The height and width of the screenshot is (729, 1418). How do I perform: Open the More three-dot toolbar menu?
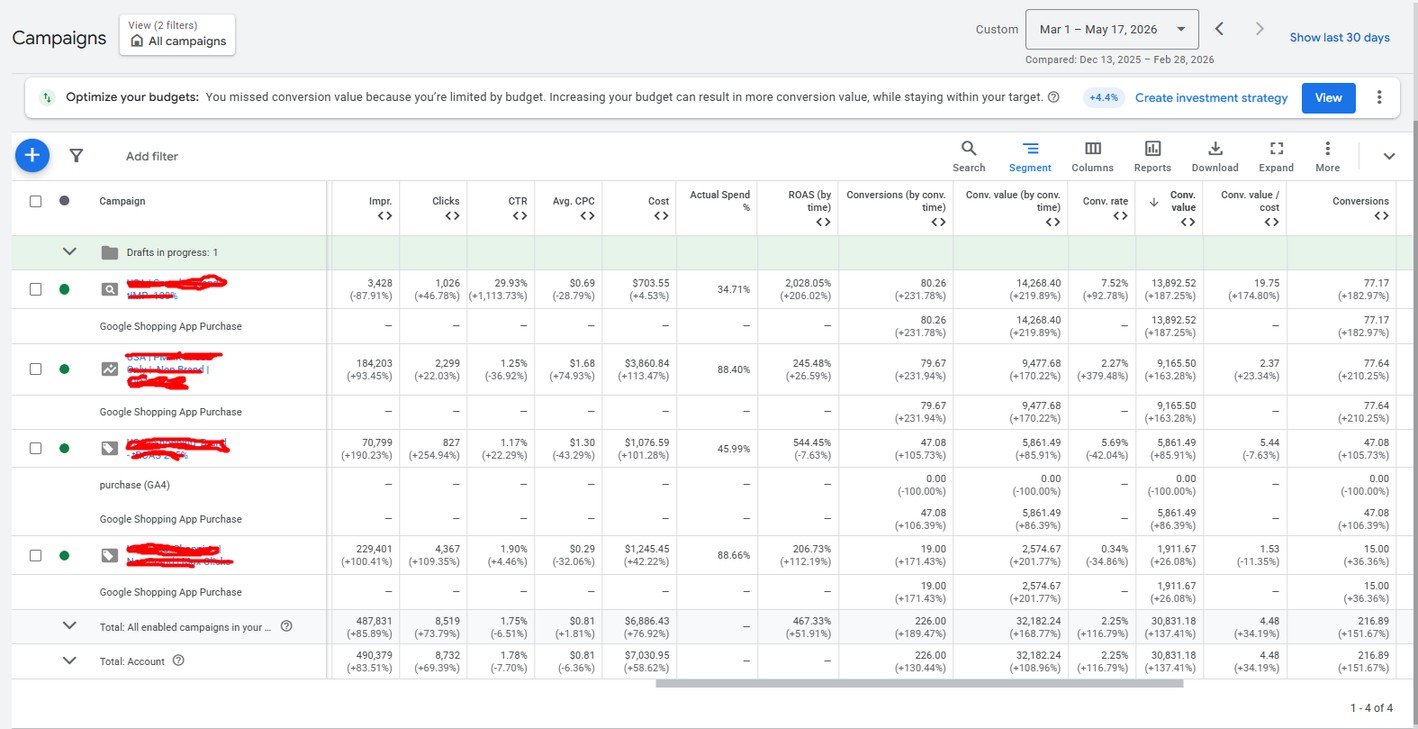coord(1327,156)
